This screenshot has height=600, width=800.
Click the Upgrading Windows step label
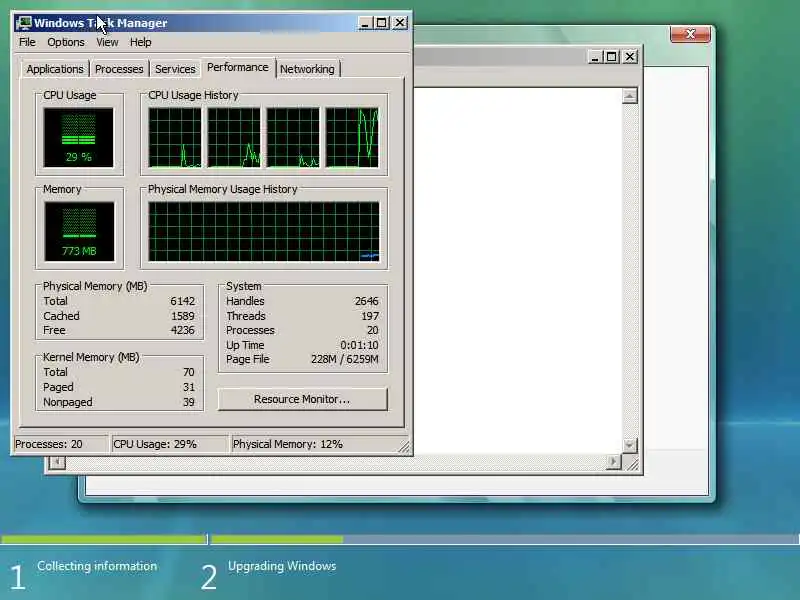tap(282, 566)
